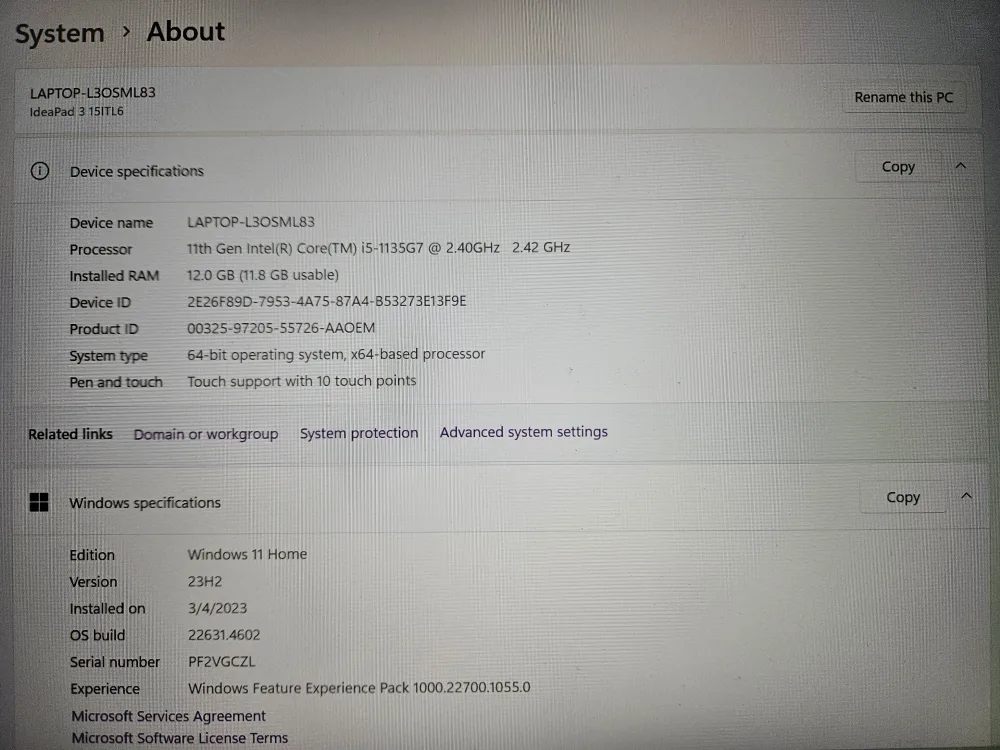Image resolution: width=1000 pixels, height=750 pixels.
Task: Click the Device ID value text
Action: tap(327, 301)
